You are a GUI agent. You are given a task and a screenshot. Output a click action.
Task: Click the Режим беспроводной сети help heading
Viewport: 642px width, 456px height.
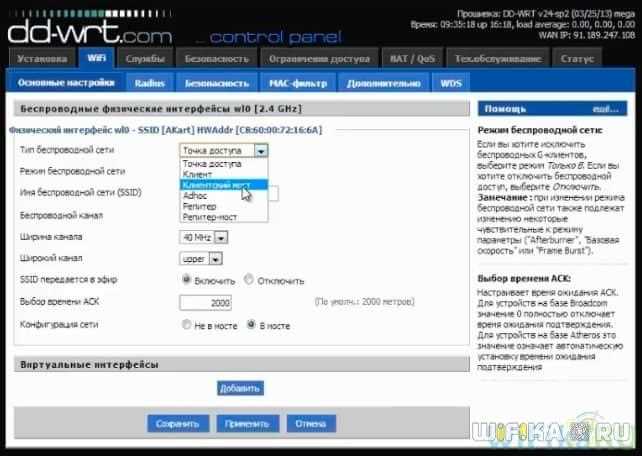click(540, 130)
